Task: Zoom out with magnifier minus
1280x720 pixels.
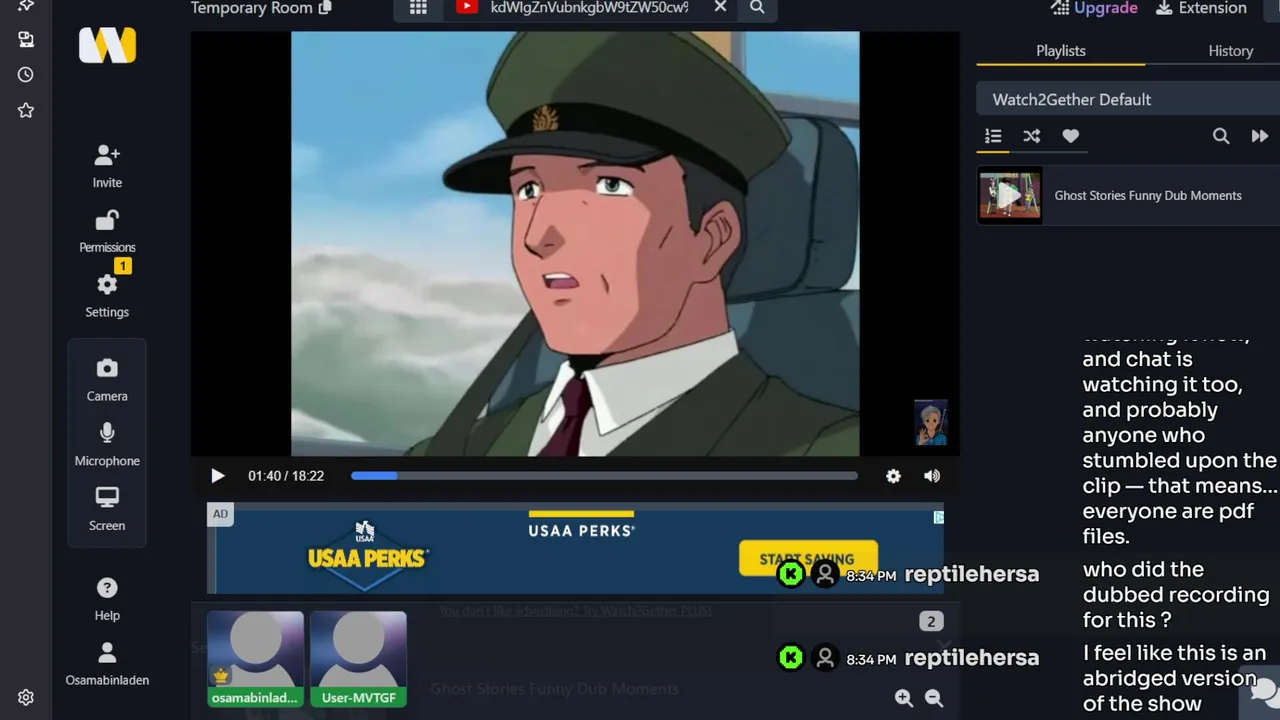Action: coord(934,698)
